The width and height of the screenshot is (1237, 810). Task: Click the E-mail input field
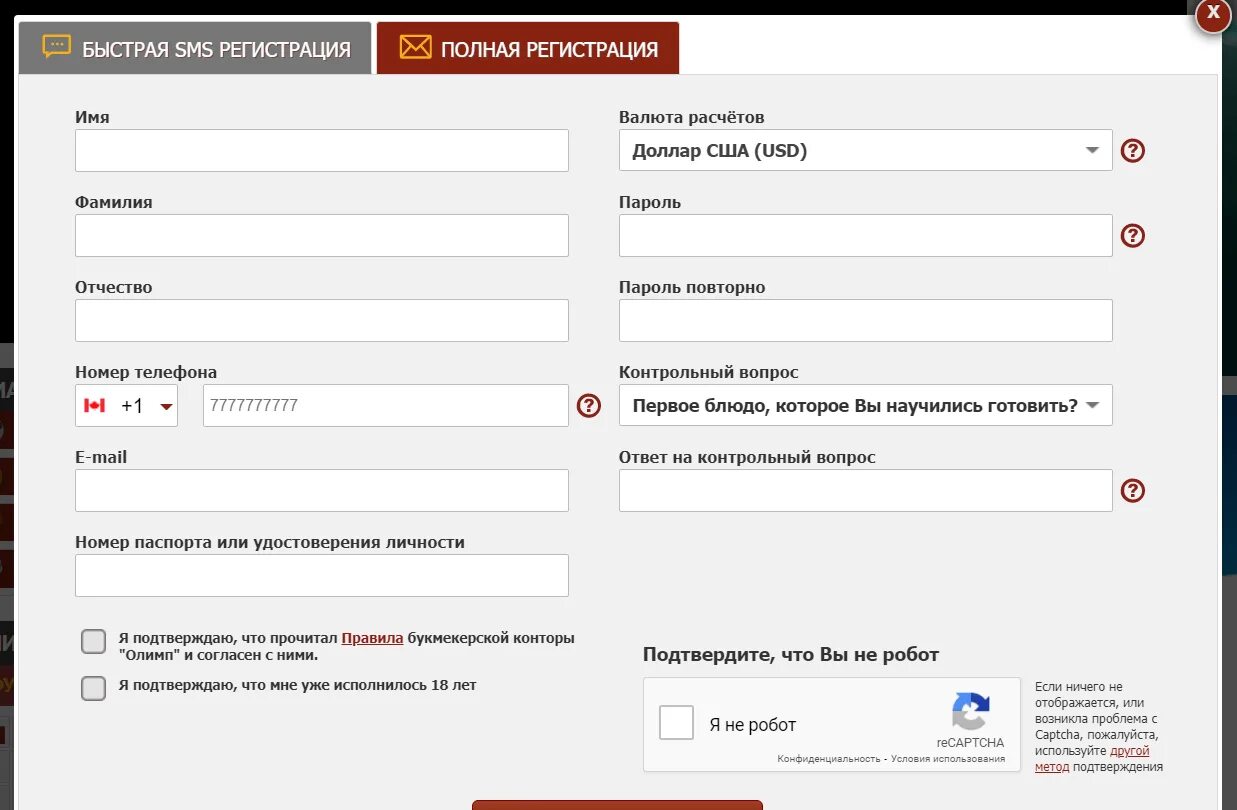[x=322, y=491]
